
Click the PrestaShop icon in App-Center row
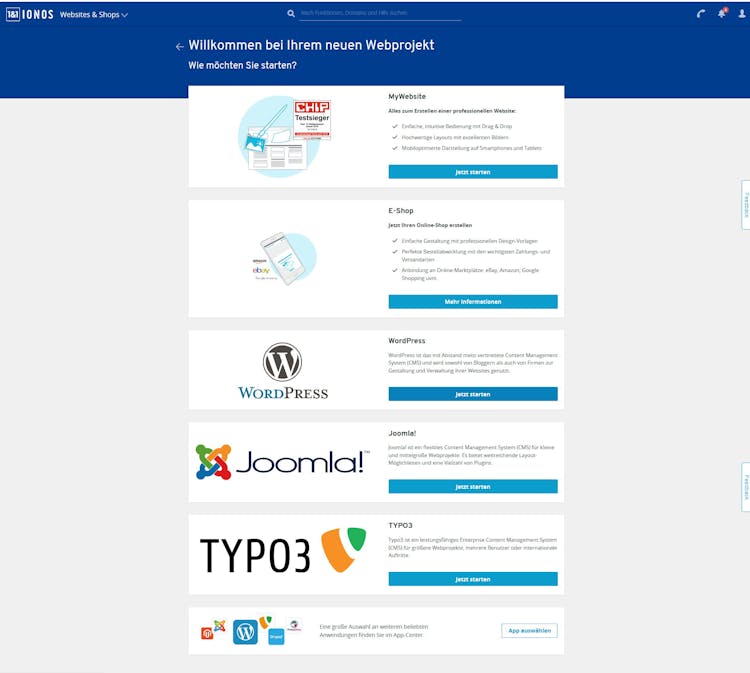(294, 625)
